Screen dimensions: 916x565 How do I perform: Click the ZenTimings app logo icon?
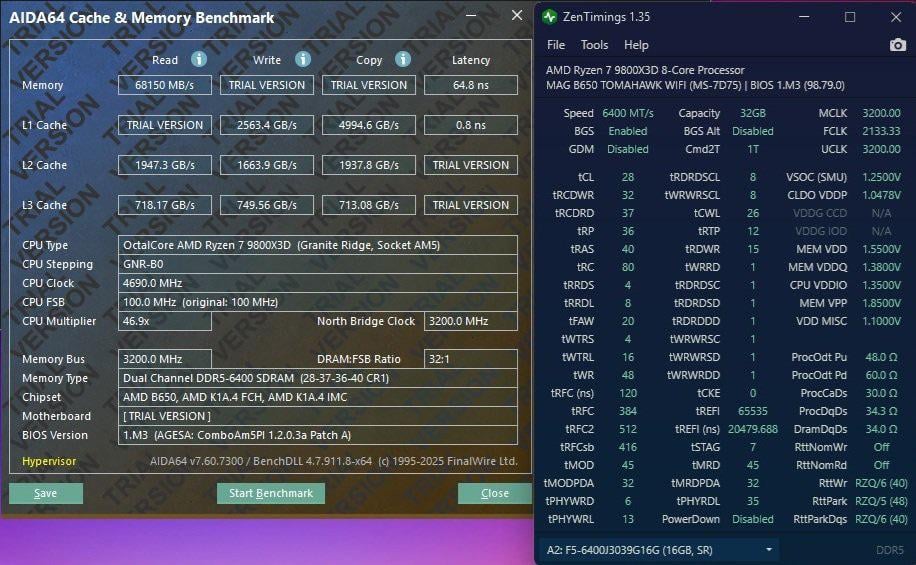pos(550,17)
